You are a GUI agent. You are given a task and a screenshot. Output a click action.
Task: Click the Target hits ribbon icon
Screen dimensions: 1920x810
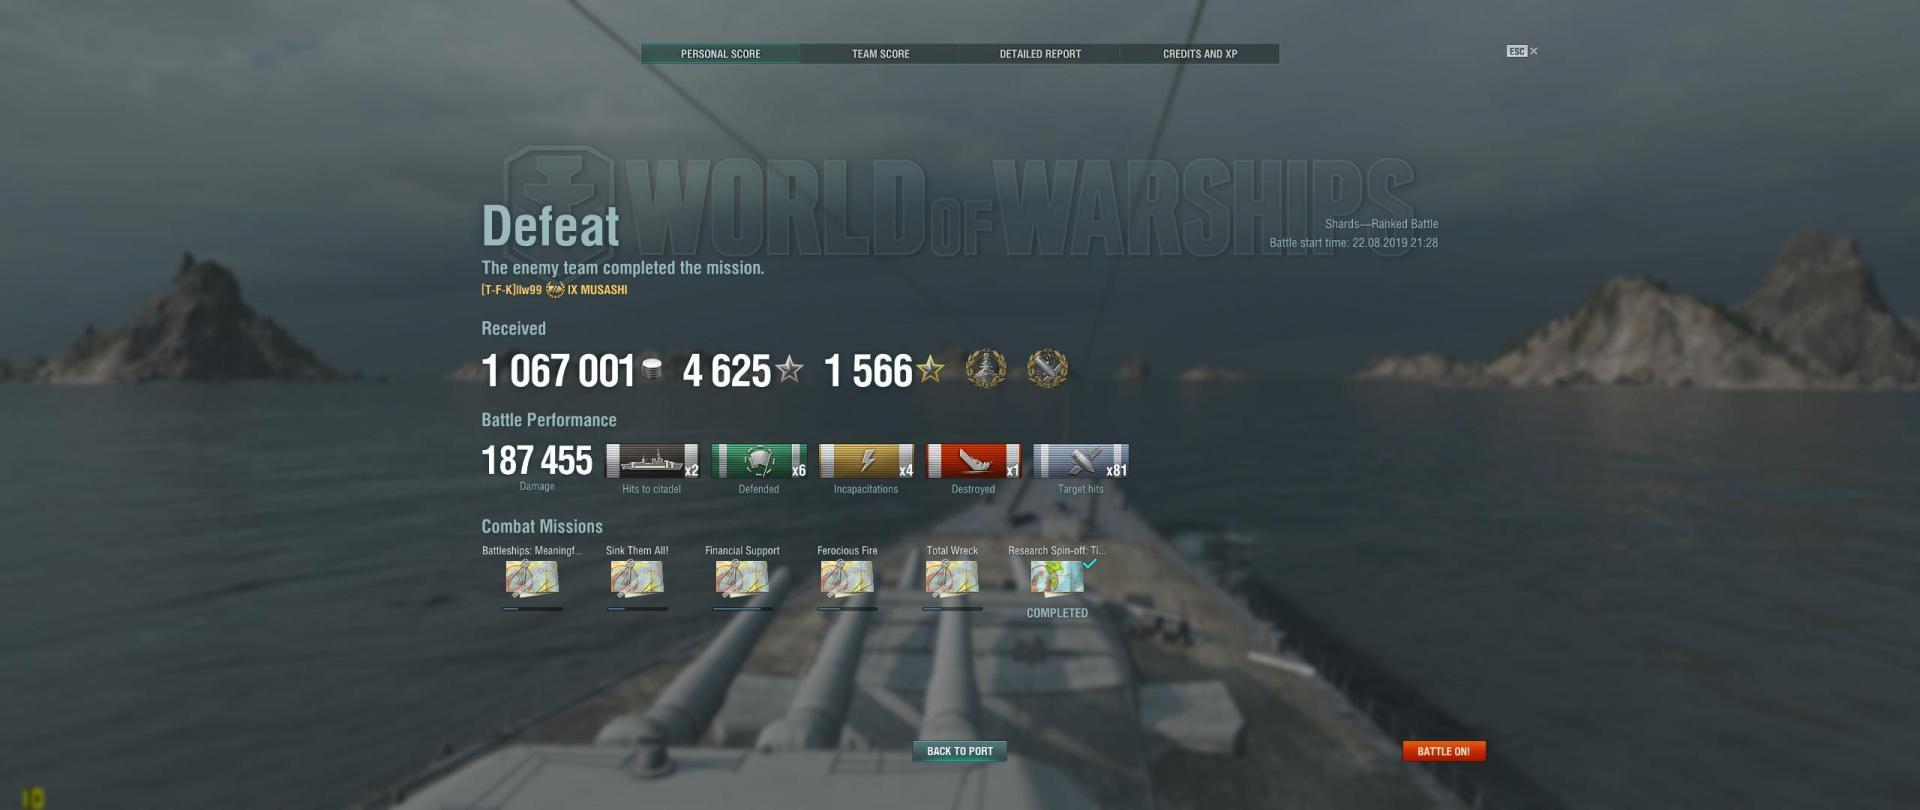(1081, 461)
